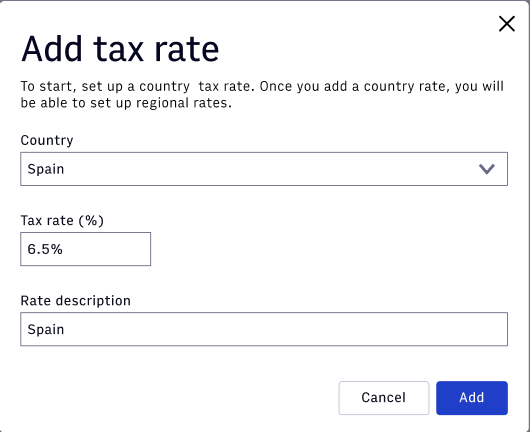The width and height of the screenshot is (530, 432).
Task: Close the Add tax rate dialog
Action: tap(507, 24)
